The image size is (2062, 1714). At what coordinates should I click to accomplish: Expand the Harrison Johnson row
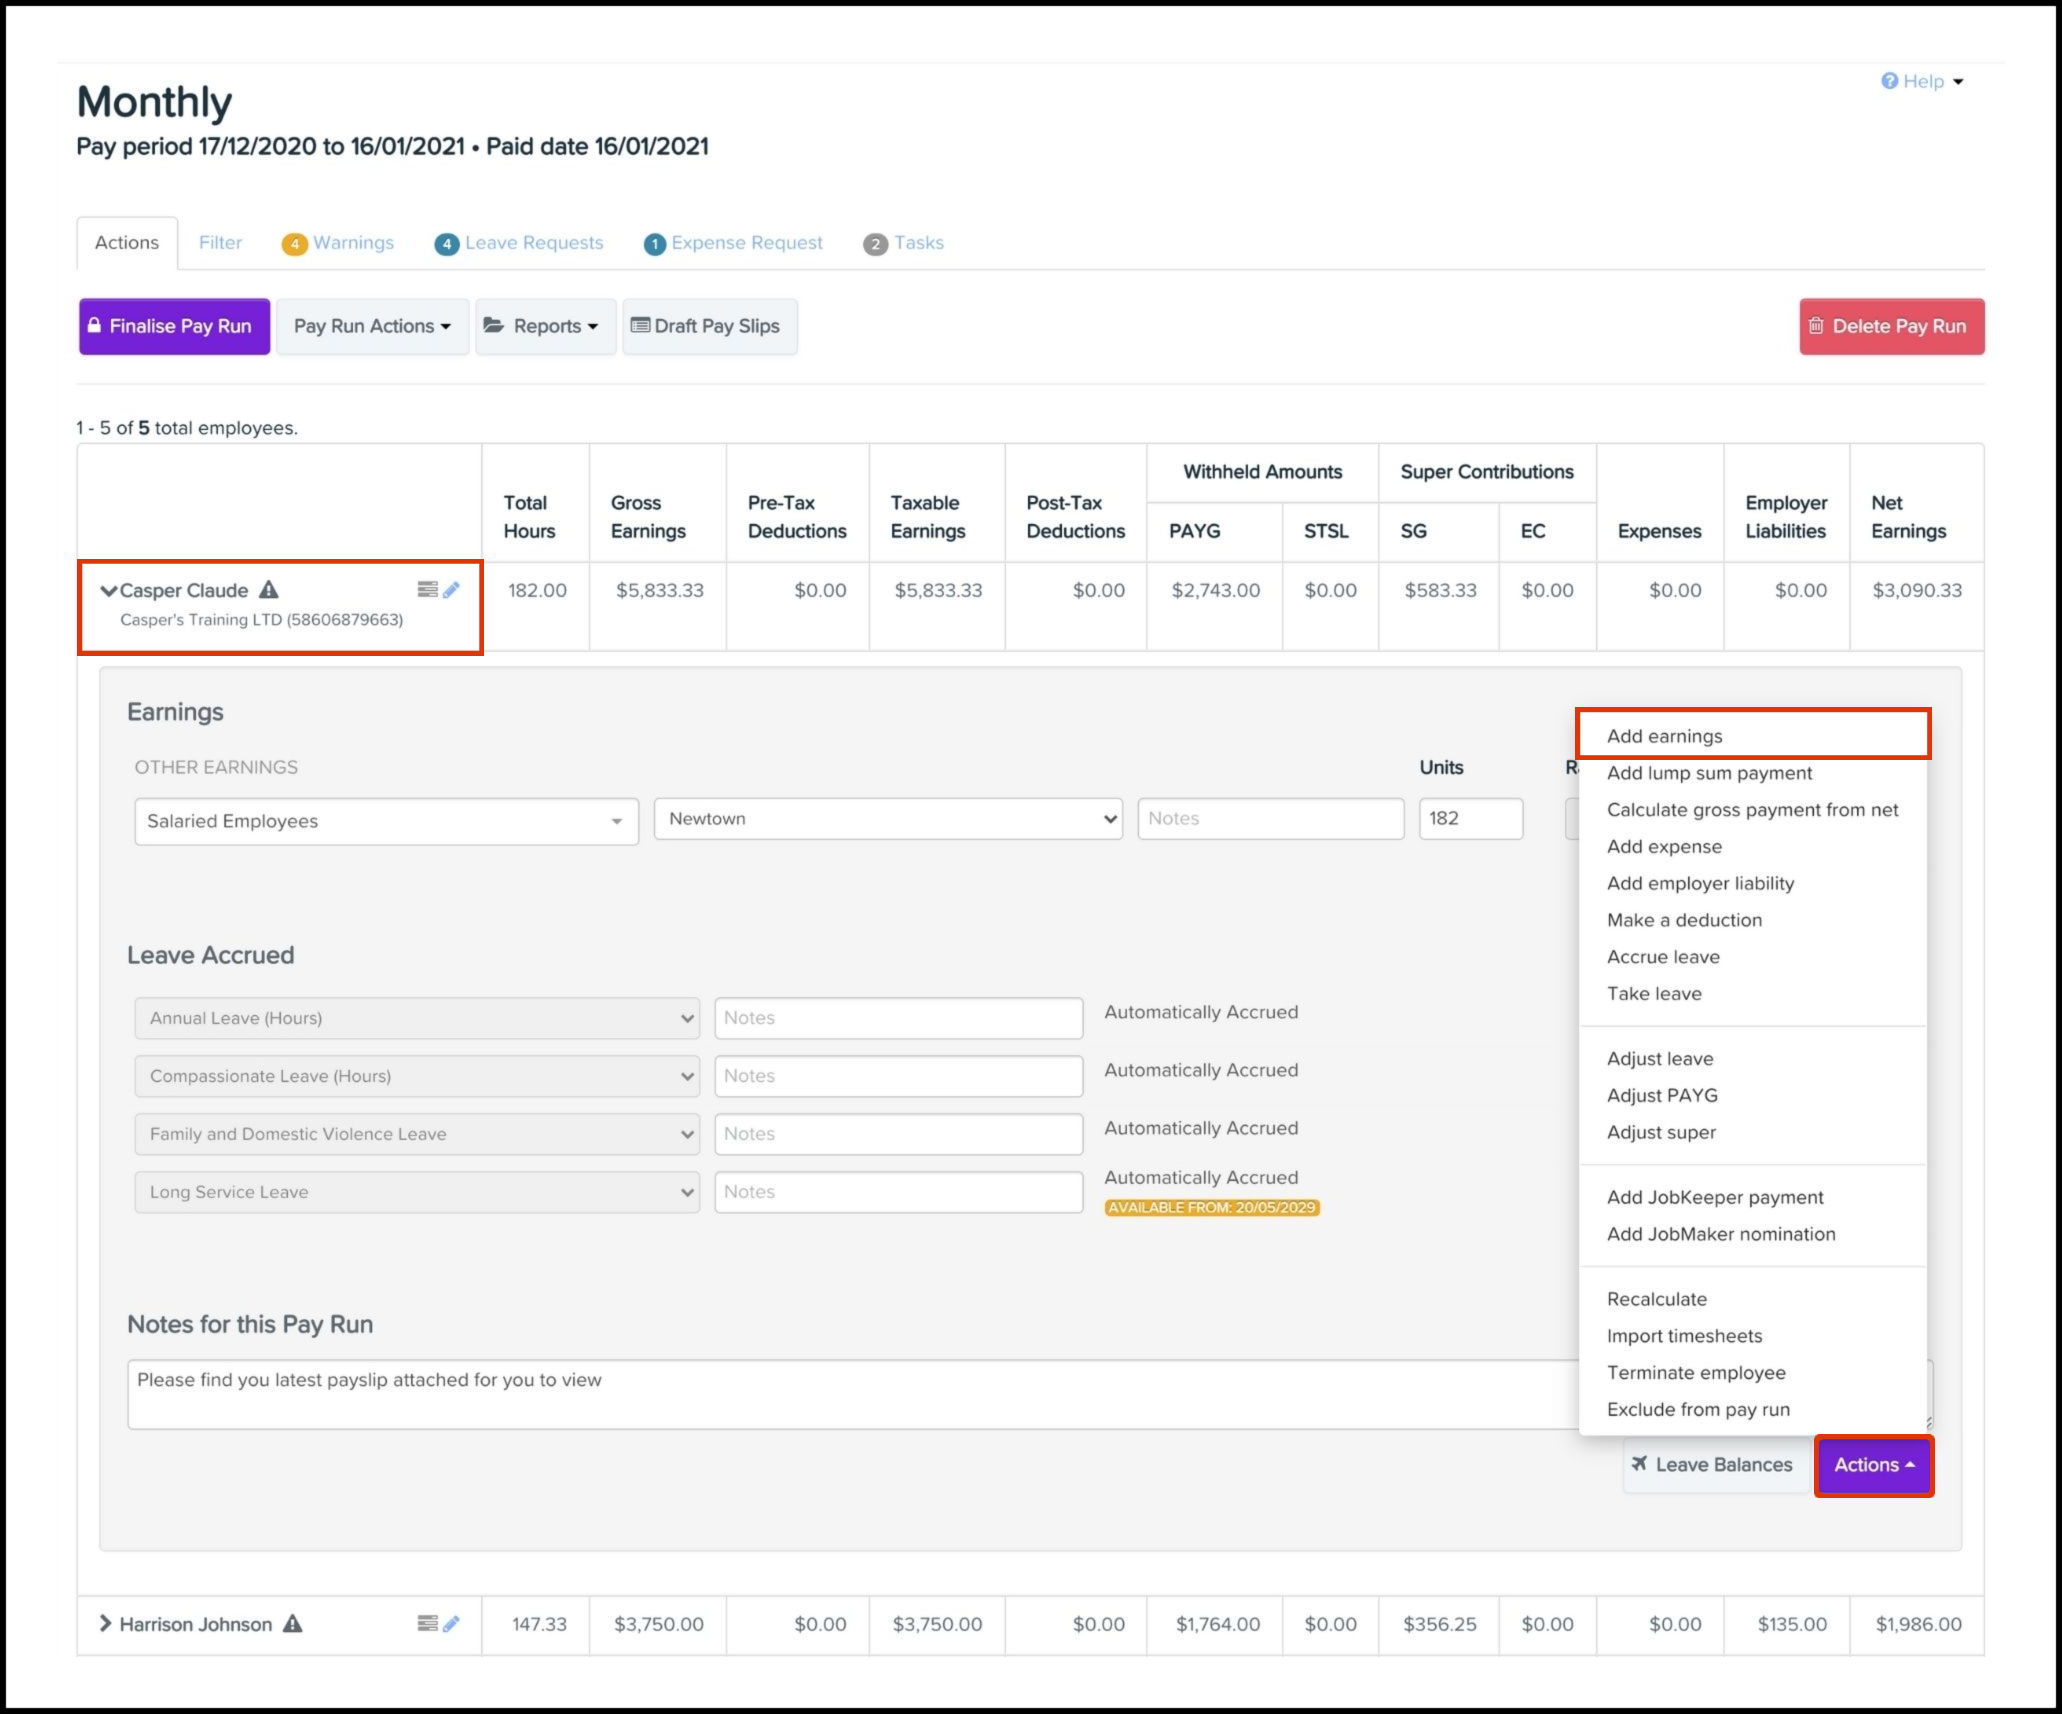pyautogui.click(x=105, y=1624)
